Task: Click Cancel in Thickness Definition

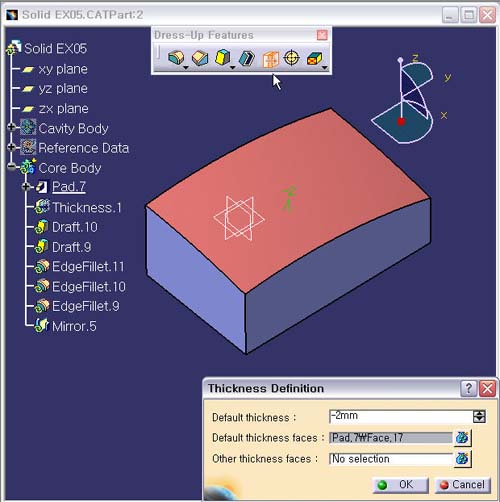Action: coord(463,484)
